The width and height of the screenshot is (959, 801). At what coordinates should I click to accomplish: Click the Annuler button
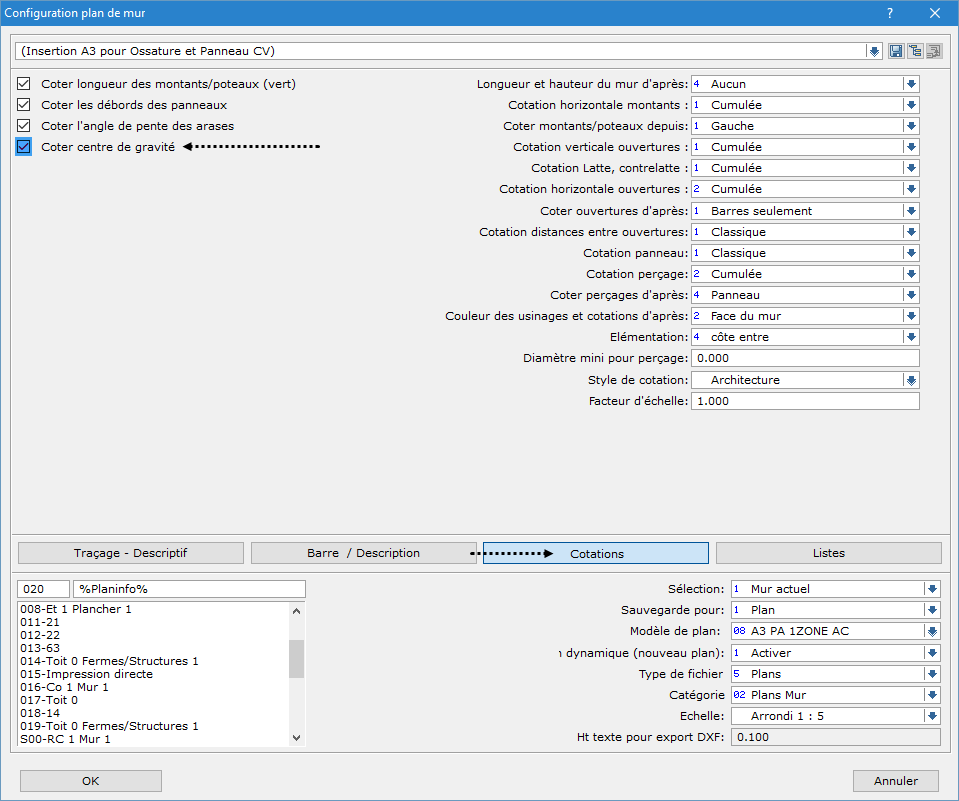896,781
